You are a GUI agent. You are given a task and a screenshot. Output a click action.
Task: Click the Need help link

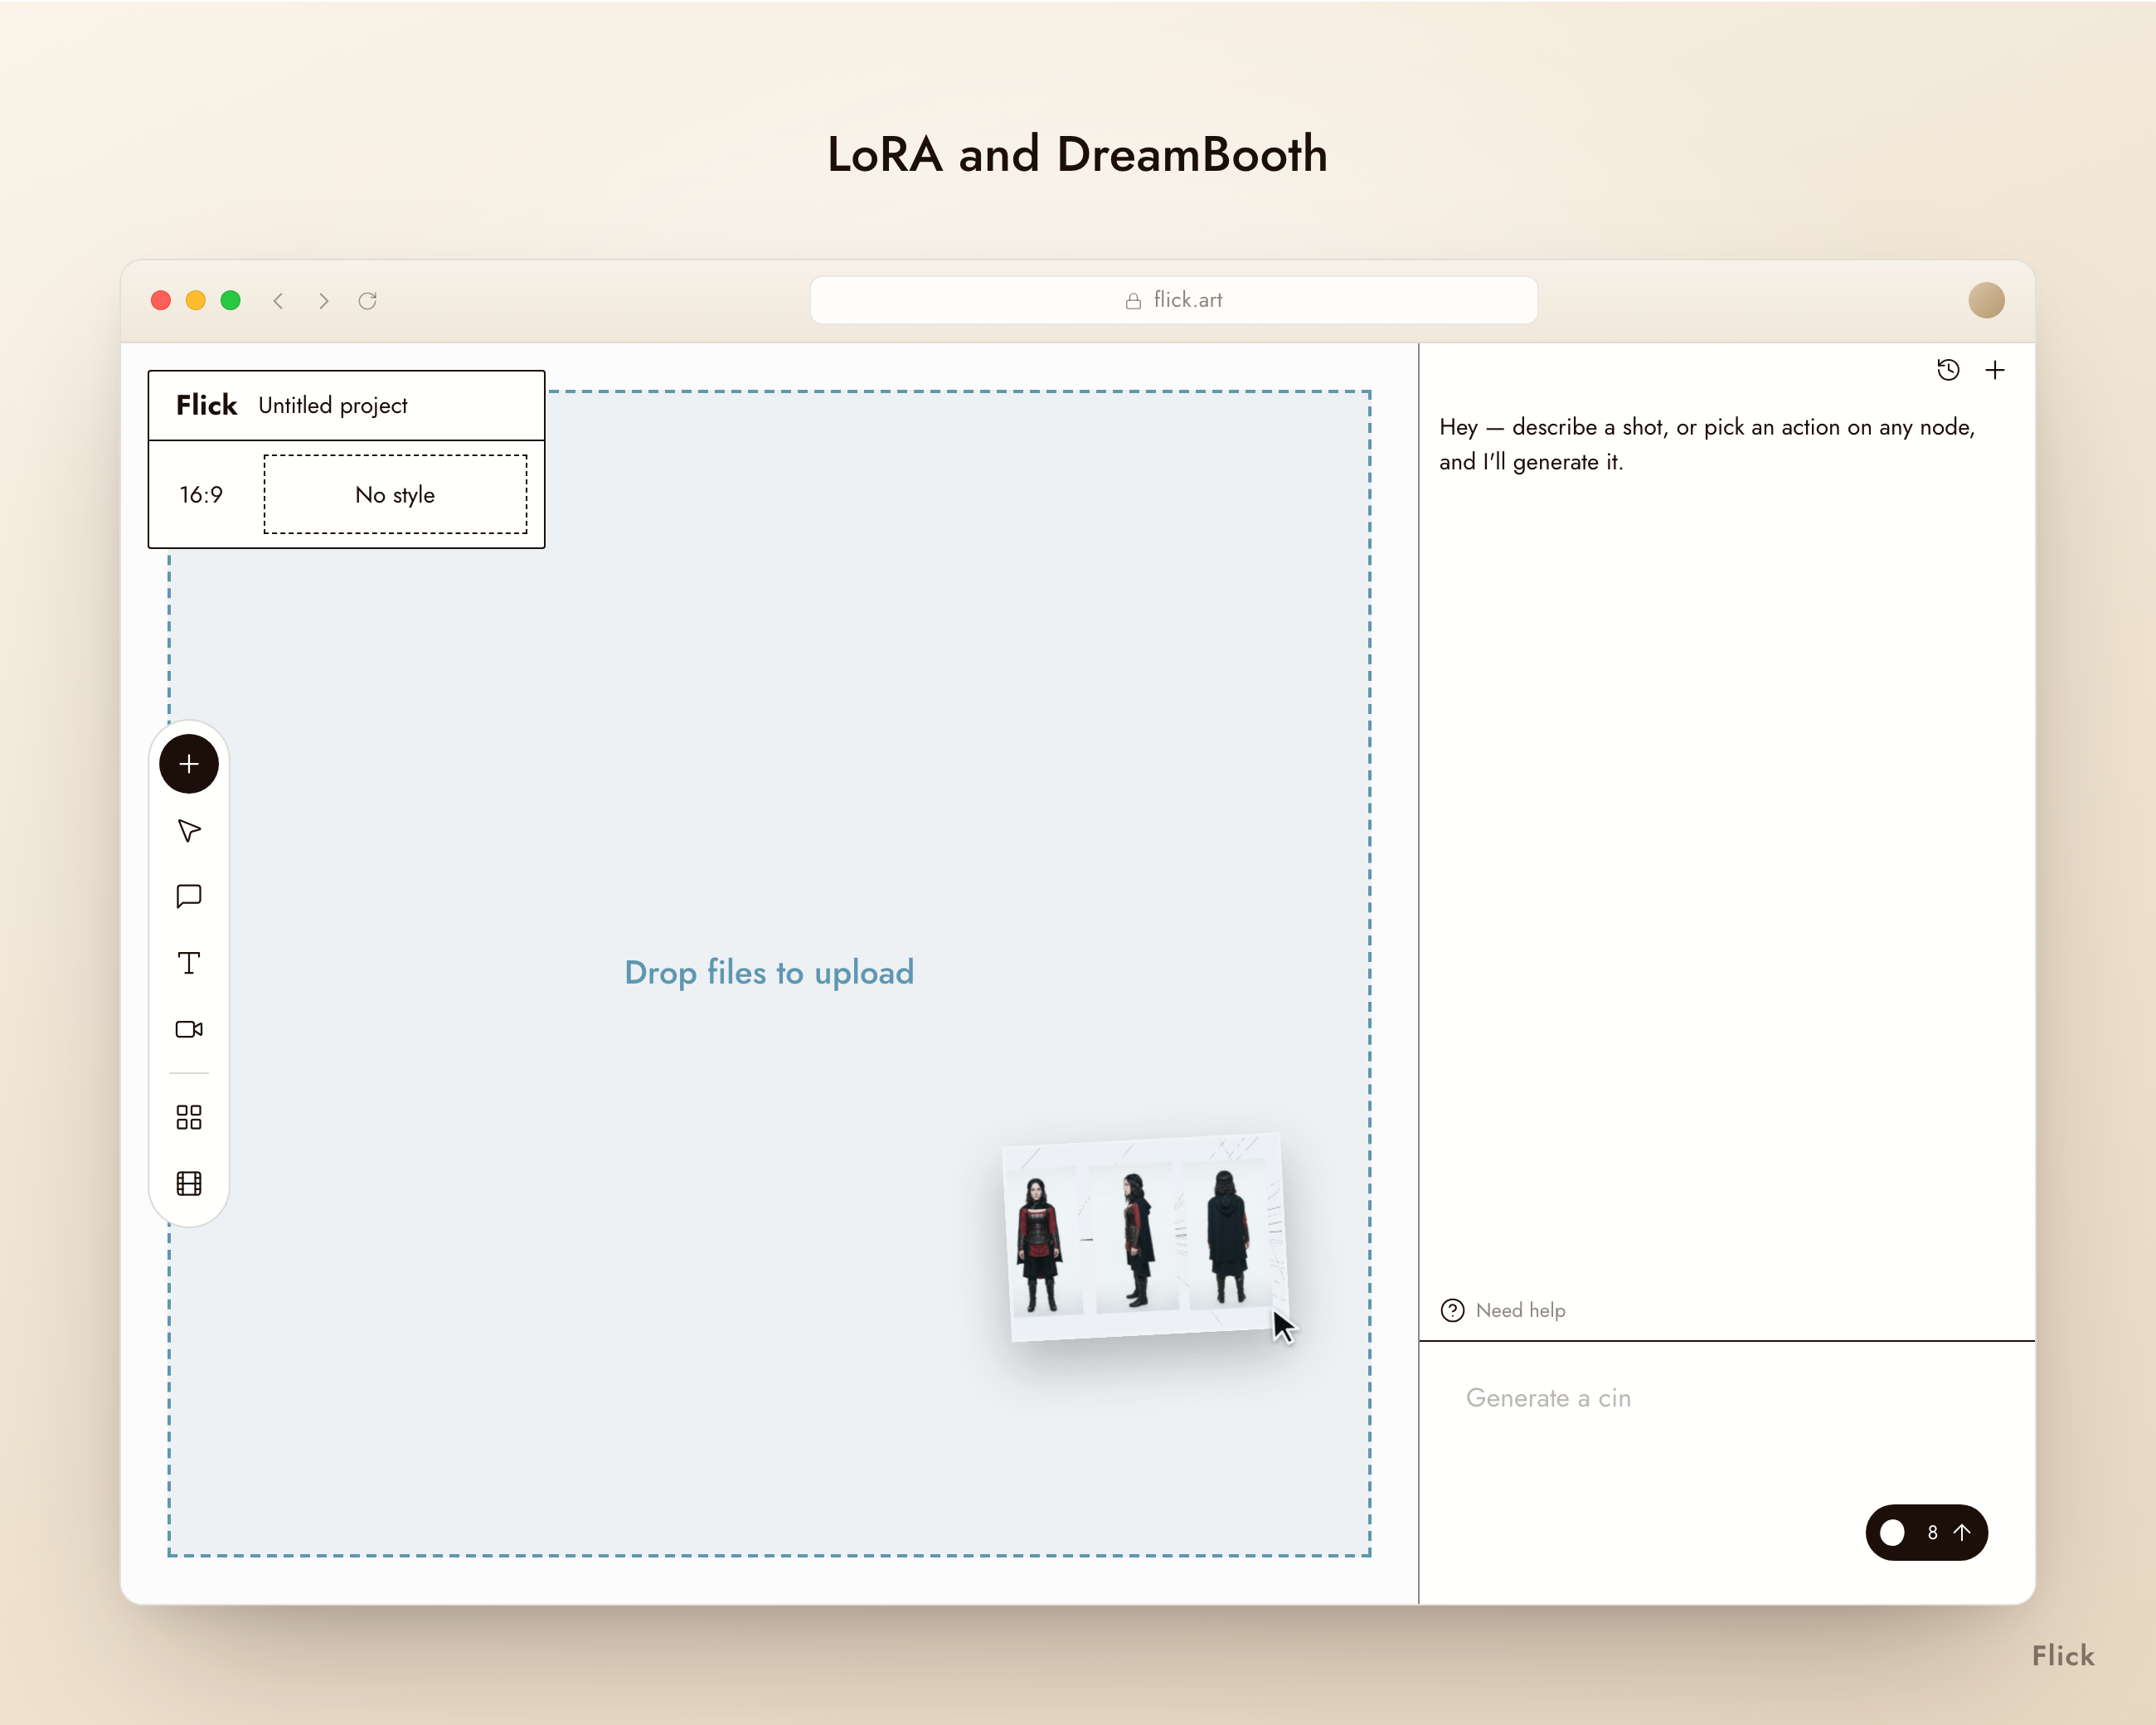tap(1520, 1310)
